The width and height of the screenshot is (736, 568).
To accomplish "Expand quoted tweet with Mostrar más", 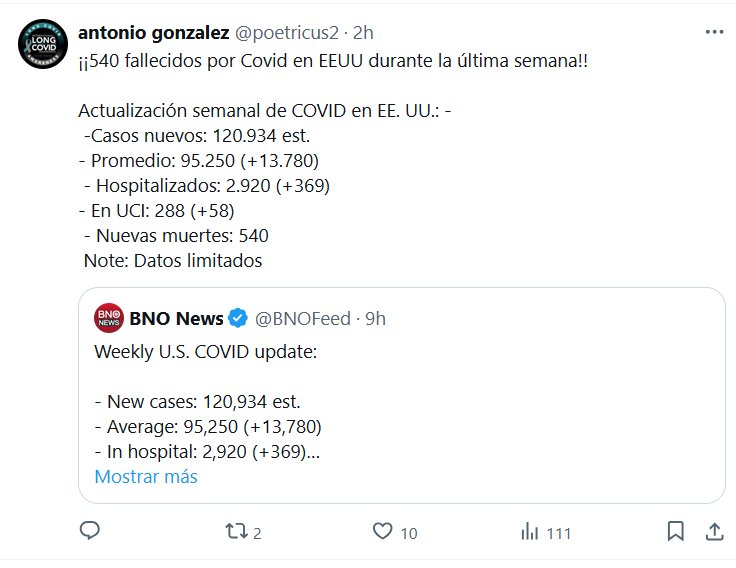I will 146,476.
